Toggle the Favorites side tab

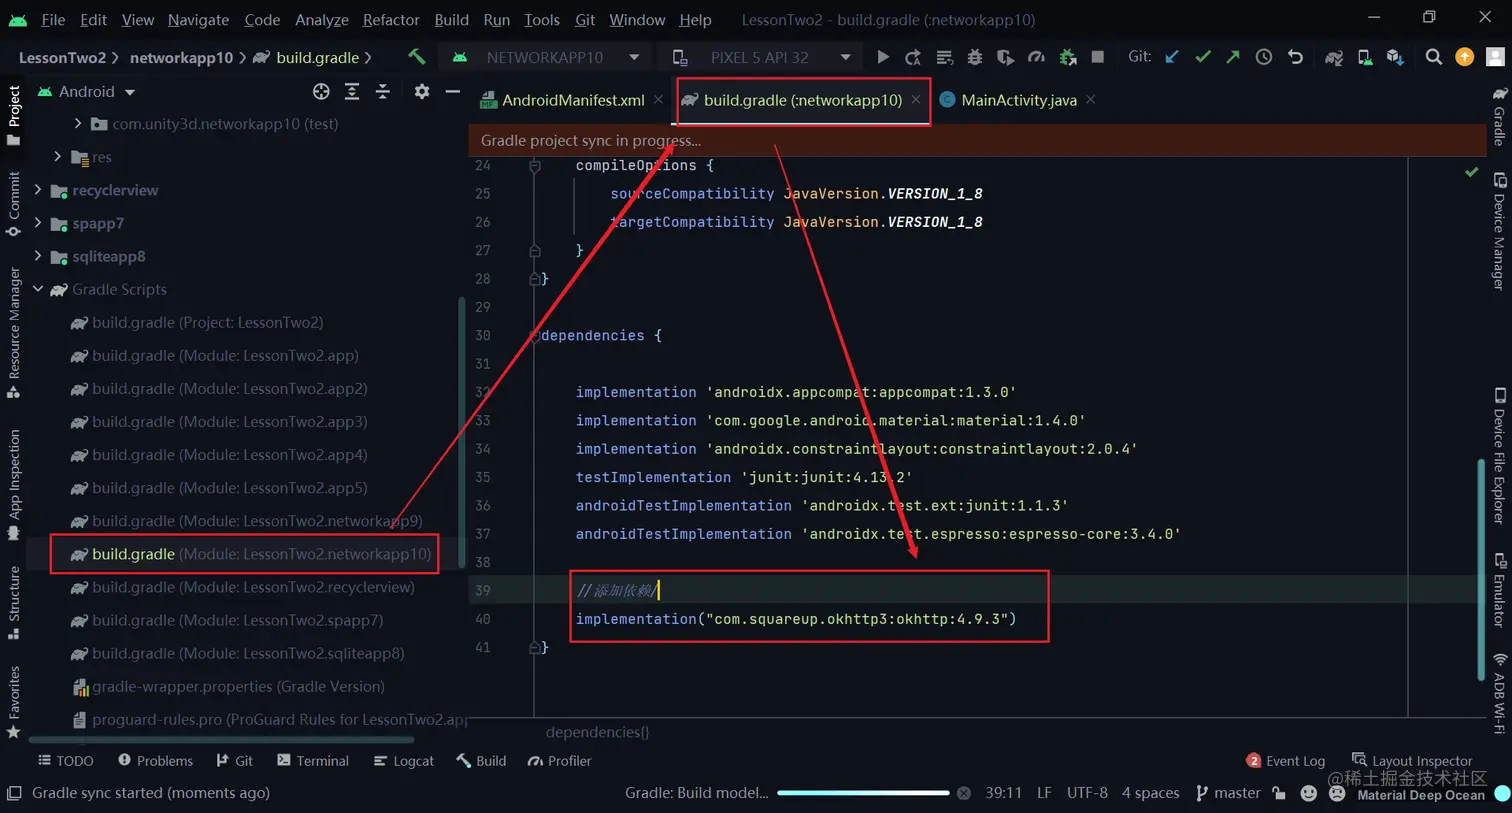13,702
